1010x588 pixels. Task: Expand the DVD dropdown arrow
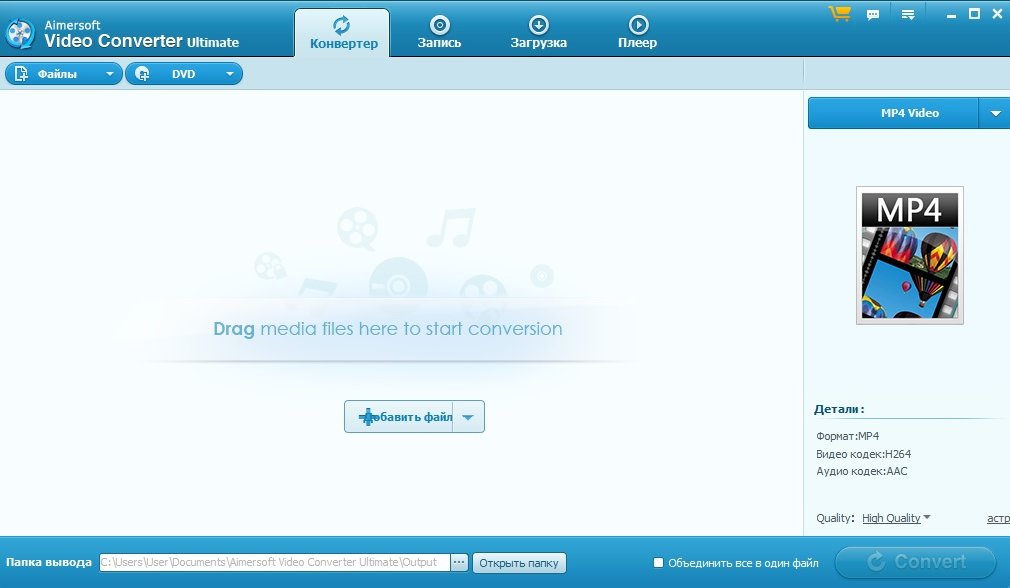pos(230,74)
